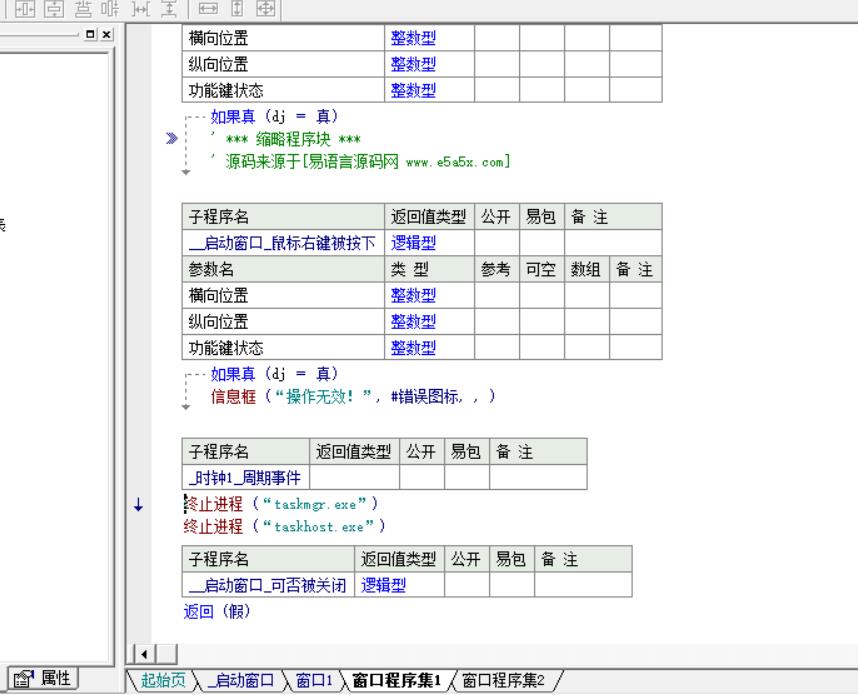This screenshot has height=695, width=858.
Task: Click the 纵向位置 parameter name below 参数名 header
Action: [218, 322]
